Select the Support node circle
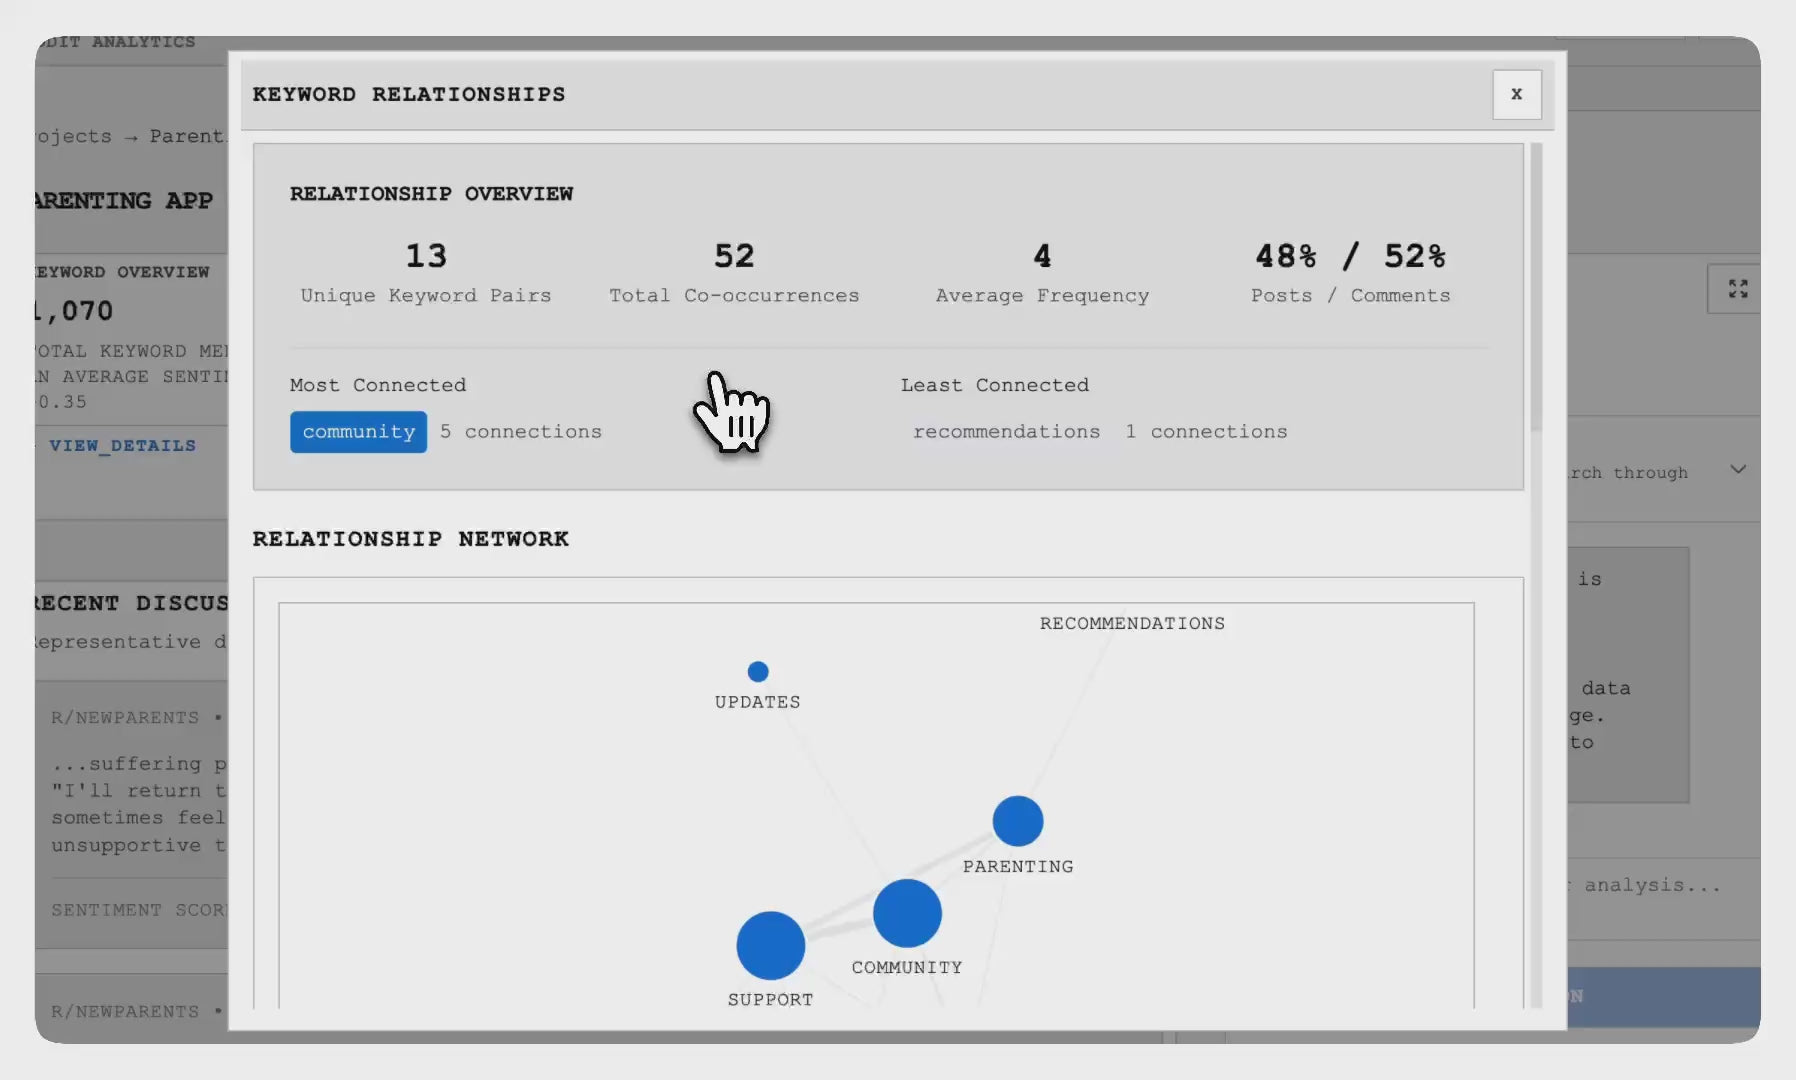 pyautogui.click(x=770, y=945)
